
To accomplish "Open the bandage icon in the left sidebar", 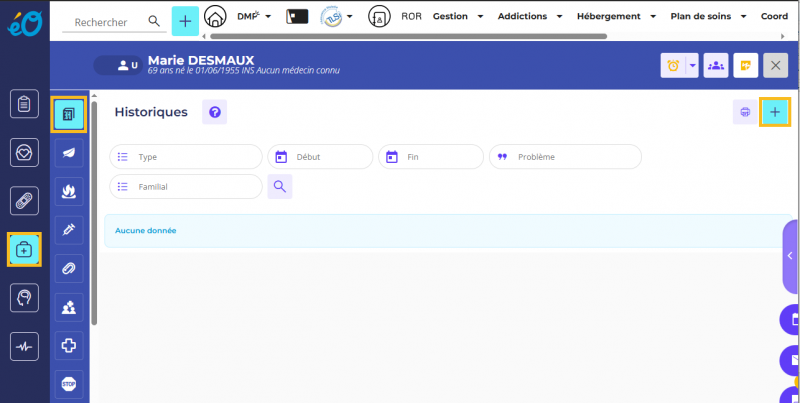I will pos(24,200).
